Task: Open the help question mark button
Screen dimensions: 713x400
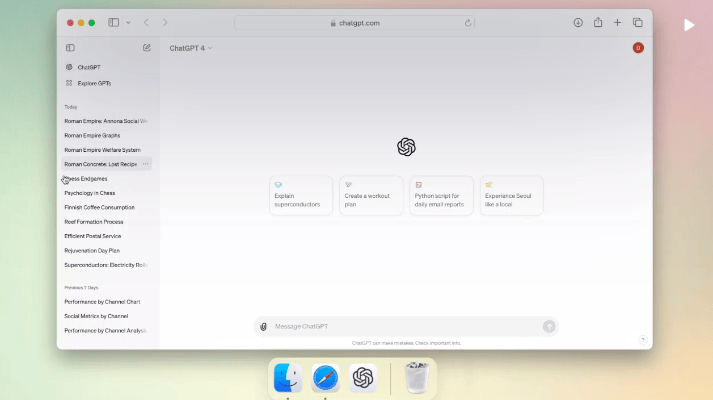Action: point(643,340)
